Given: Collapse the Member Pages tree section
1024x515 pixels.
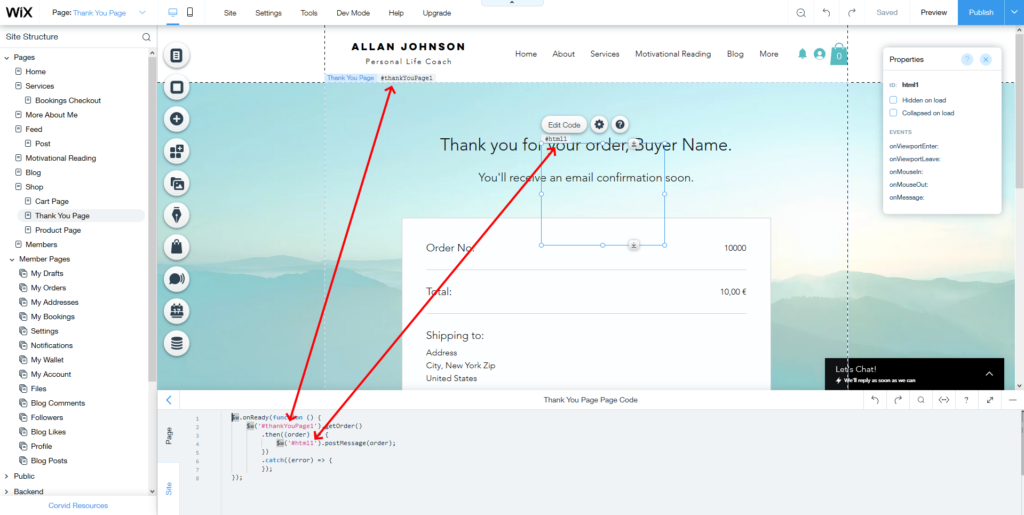Looking at the screenshot, I should click(9, 259).
